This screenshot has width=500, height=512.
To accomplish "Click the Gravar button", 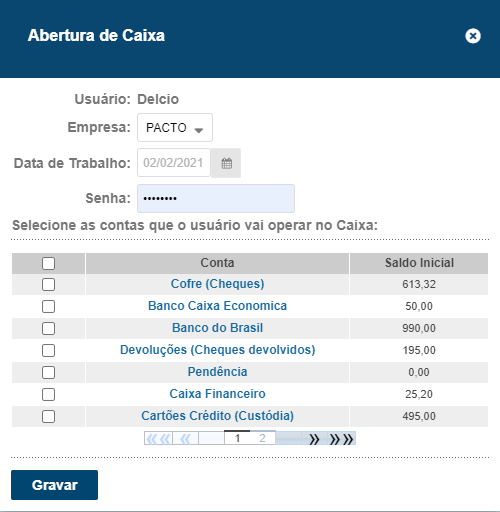I will pos(54,485).
